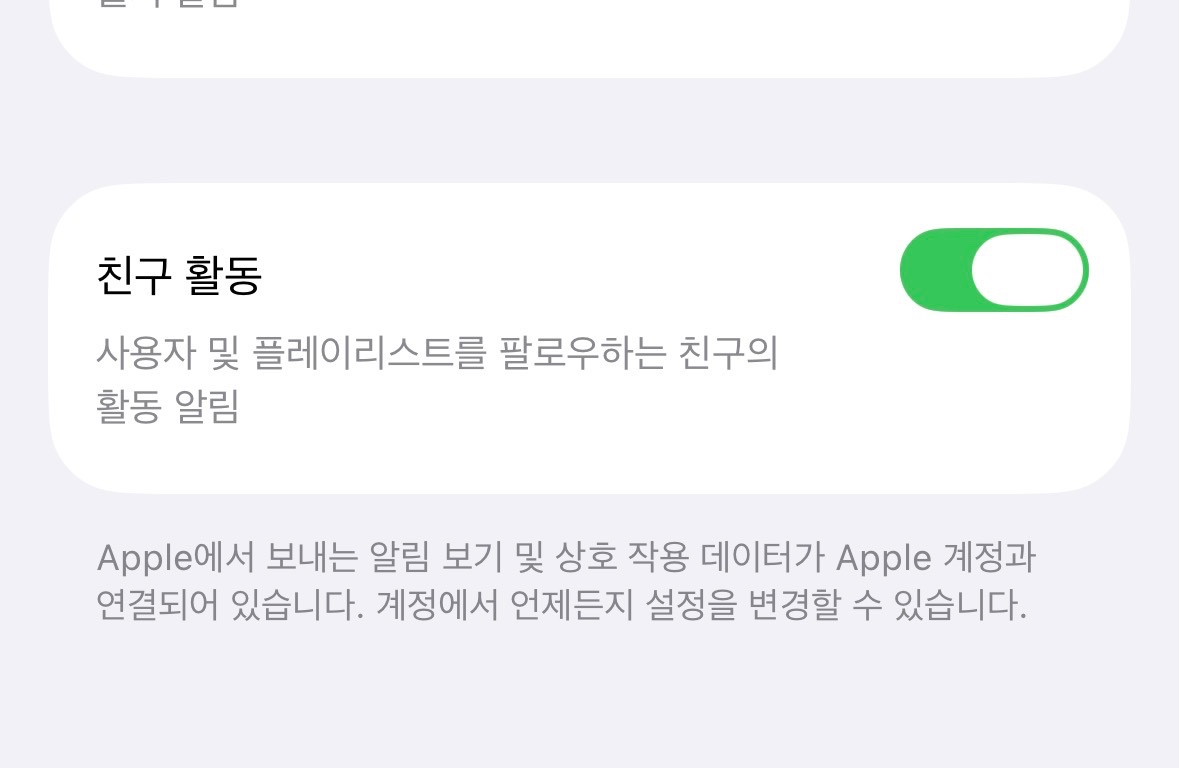Click the description starting with 사용자 및 플레이리스트를
Screen dimensions: 1179x768
coord(437,380)
